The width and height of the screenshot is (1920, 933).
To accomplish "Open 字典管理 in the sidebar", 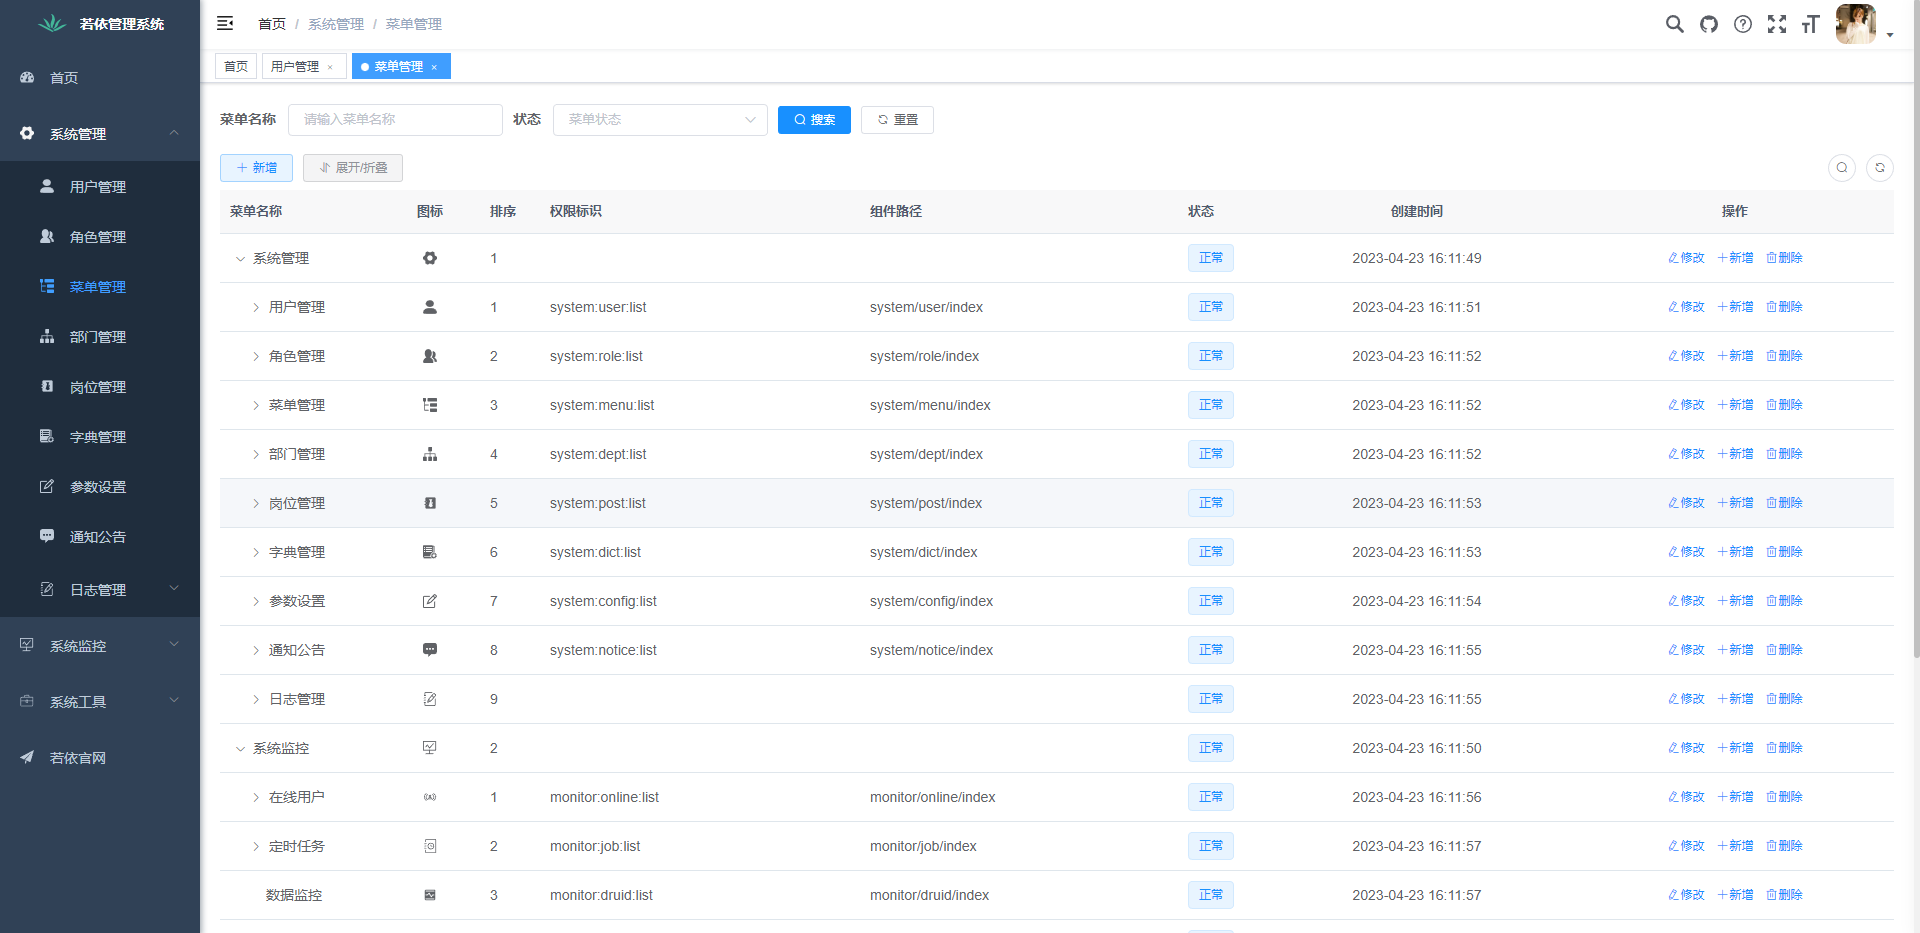I will (x=100, y=437).
